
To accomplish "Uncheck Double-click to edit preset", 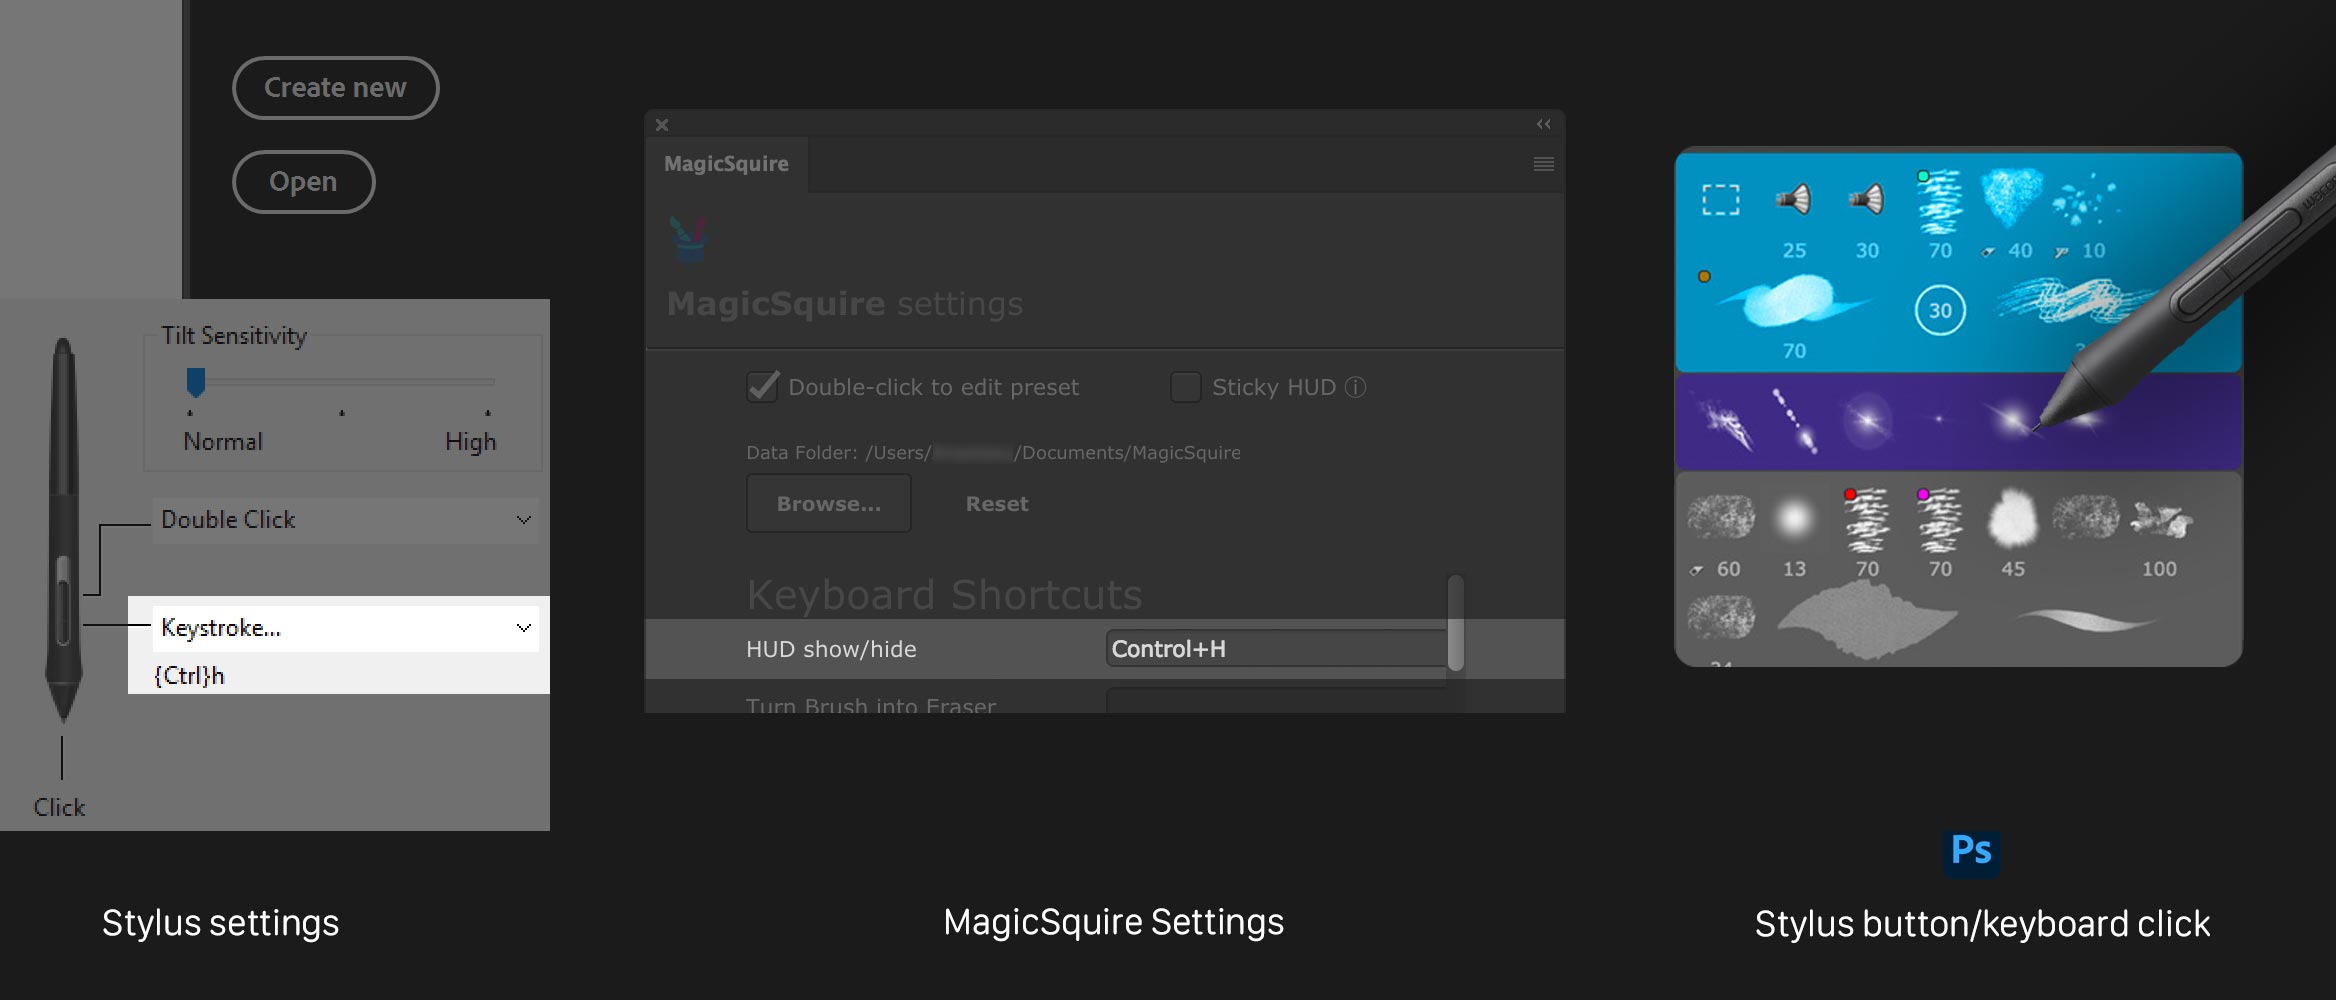I will (763, 386).
